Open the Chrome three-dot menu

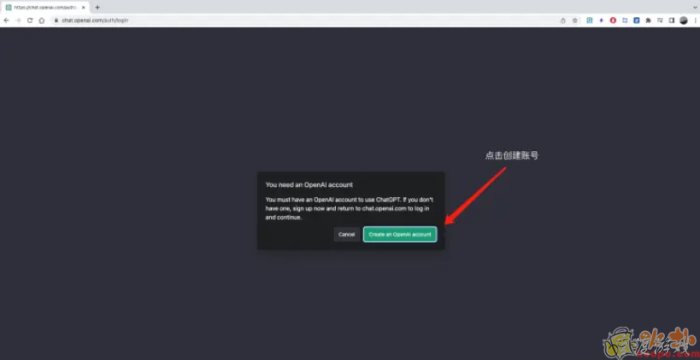695,21
